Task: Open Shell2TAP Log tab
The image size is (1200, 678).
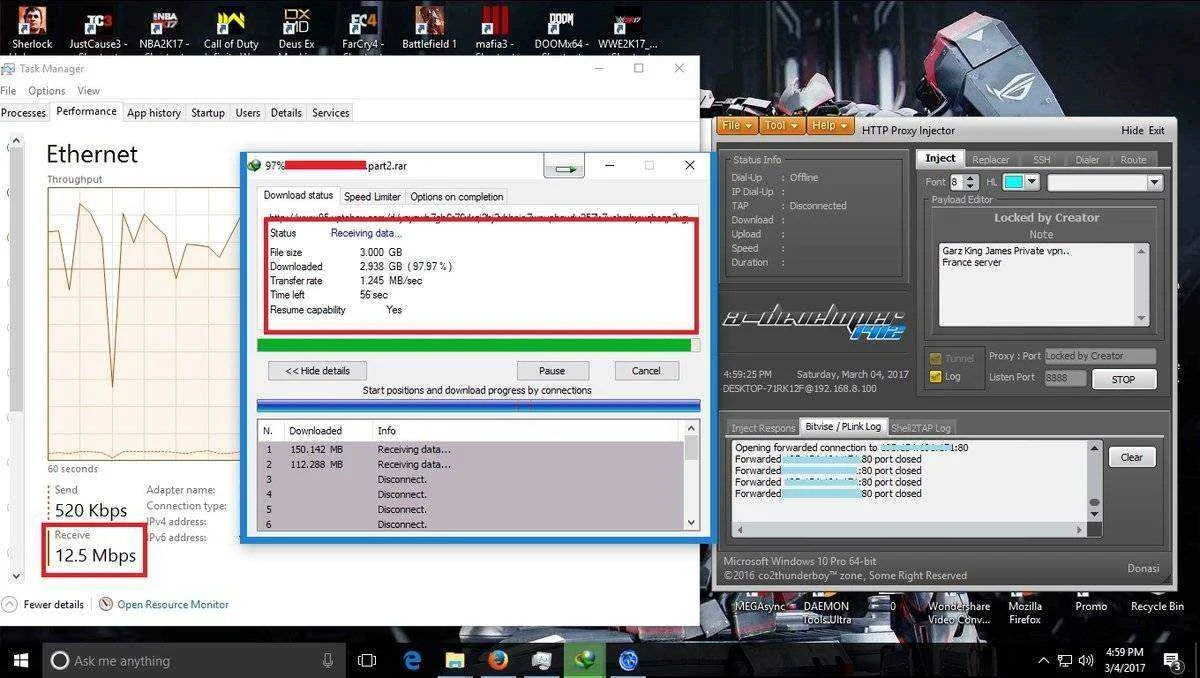Action: click(921, 427)
